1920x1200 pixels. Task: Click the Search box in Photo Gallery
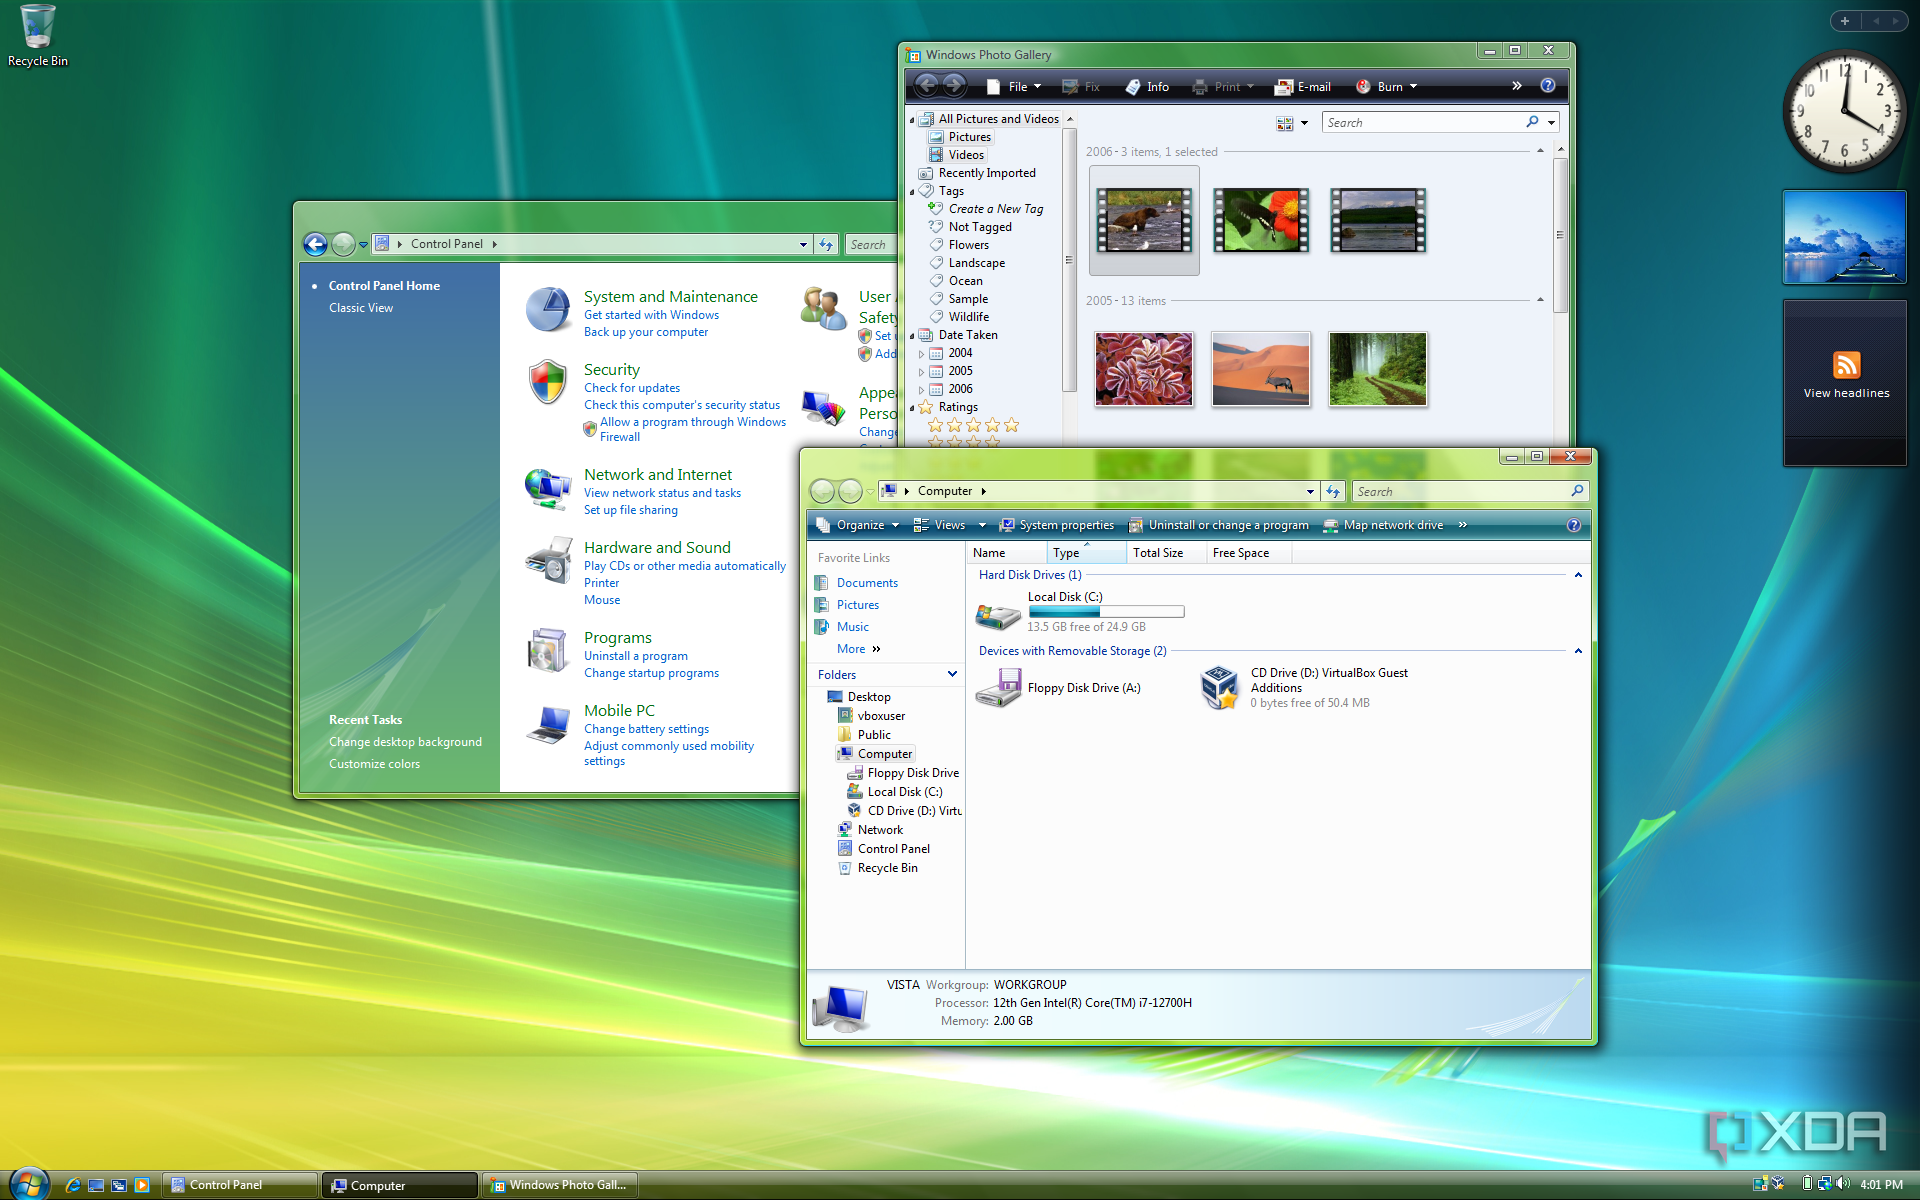coord(1424,122)
